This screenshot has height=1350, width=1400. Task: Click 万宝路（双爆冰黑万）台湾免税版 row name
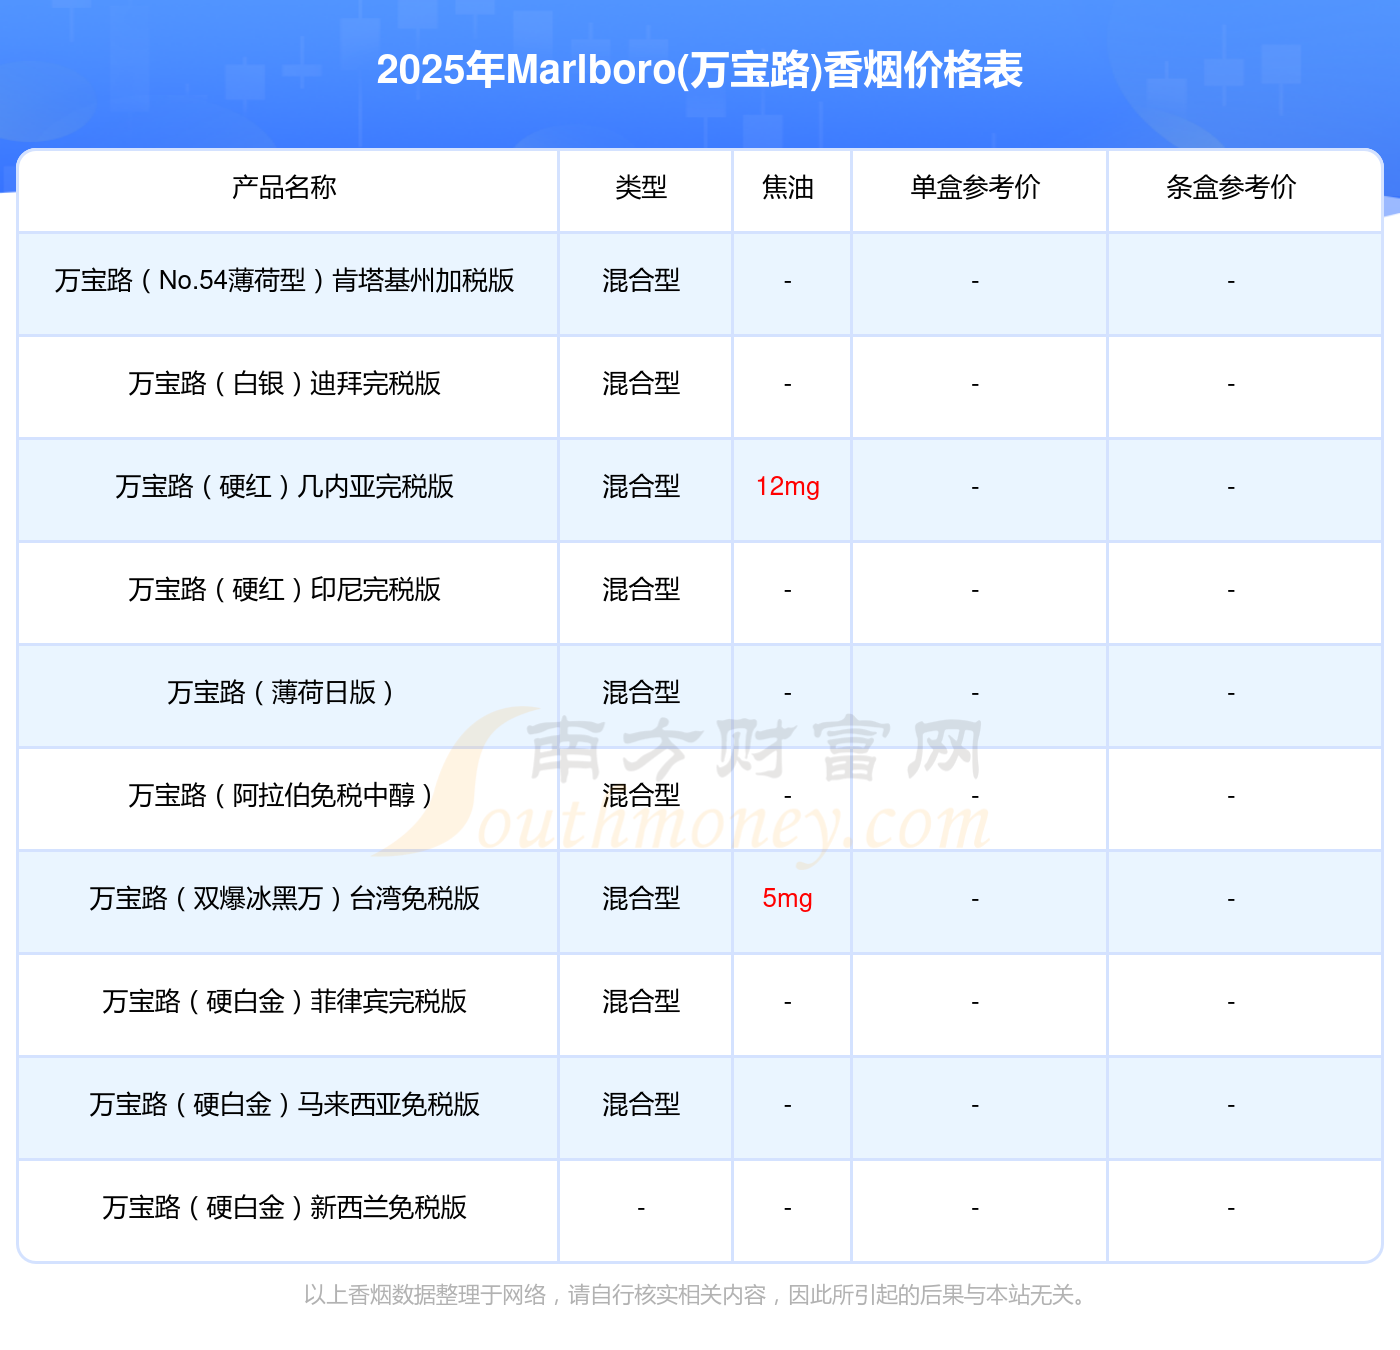[x=284, y=898]
